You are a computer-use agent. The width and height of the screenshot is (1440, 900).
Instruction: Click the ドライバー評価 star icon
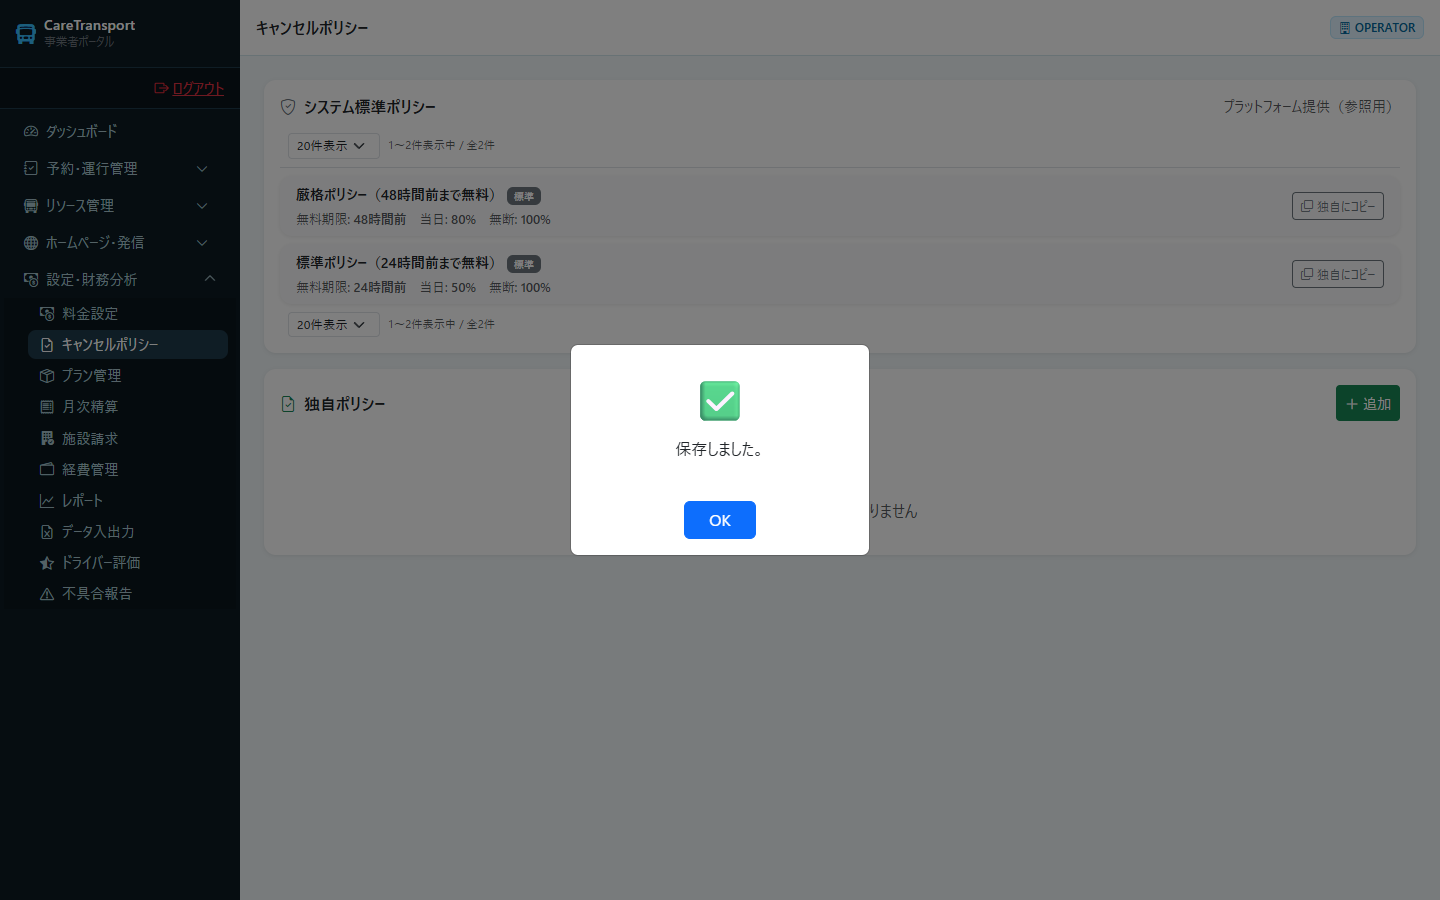click(x=47, y=562)
